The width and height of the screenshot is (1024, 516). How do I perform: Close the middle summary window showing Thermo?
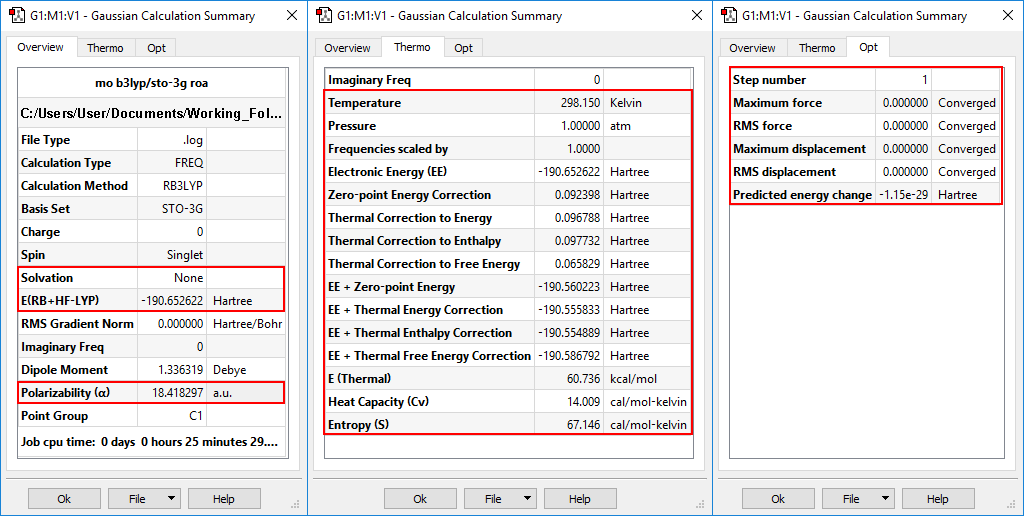697,16
